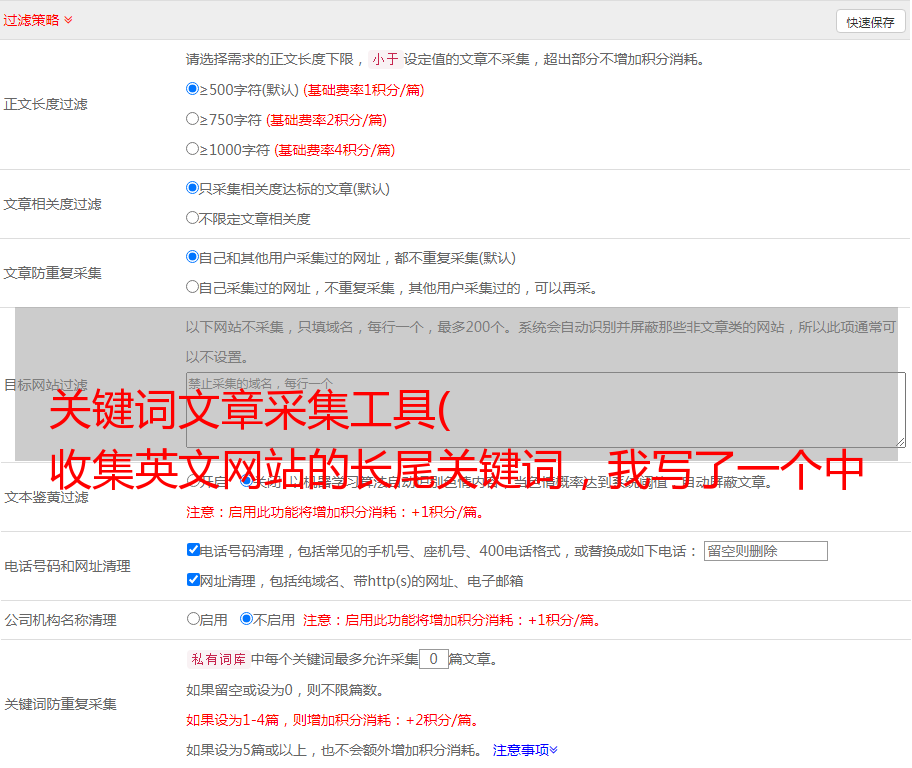912x768 pixels.
Task: Select 自己和其他用户采集过的网址都不重复采集 option
Action: [x=193, y=257]
